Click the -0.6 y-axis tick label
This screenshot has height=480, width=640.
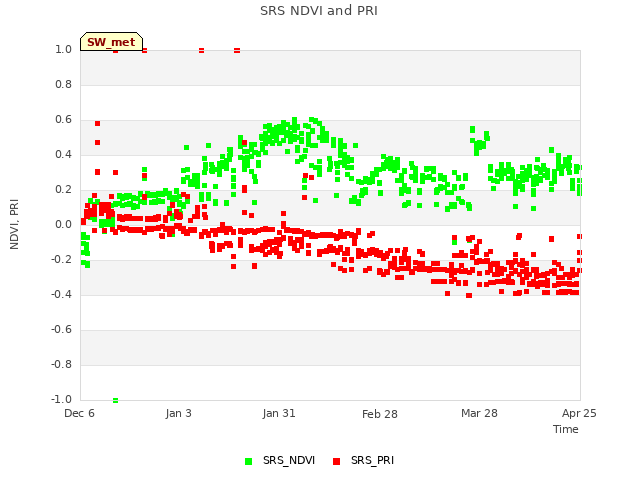[61, 329]
